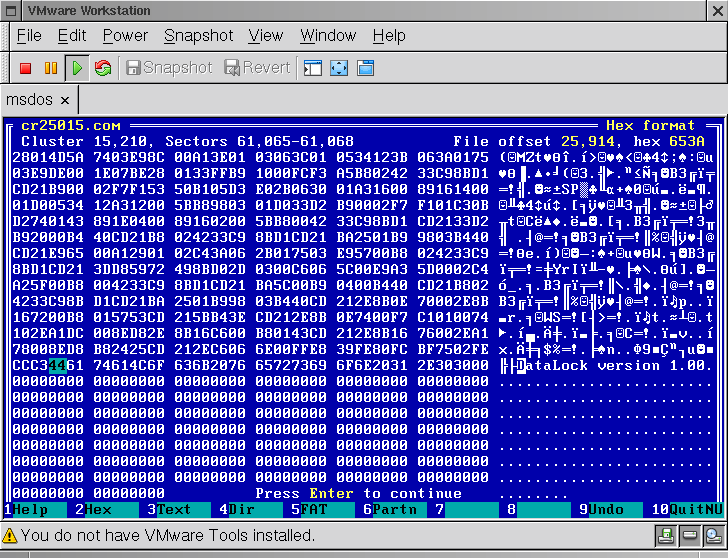Click the green Power On play icon
The width and height of the screenshot is (728, 558).
tap(77, 68)
